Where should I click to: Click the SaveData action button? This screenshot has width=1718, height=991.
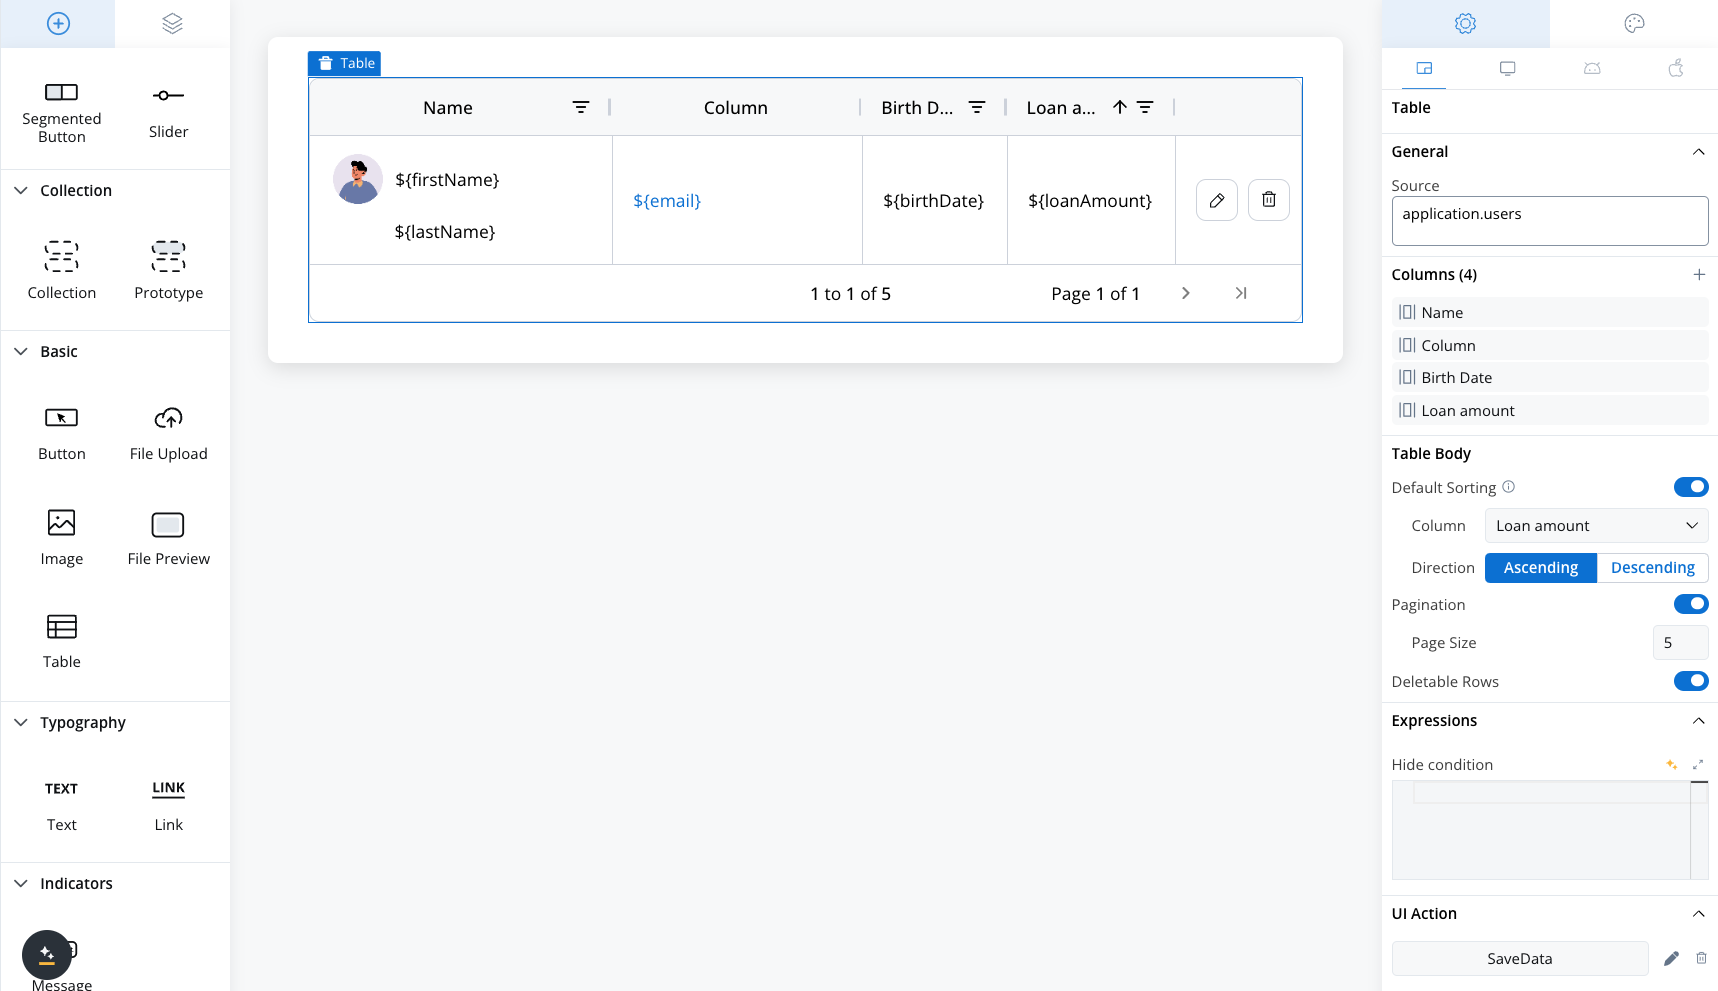click(x=1520, y=958)
